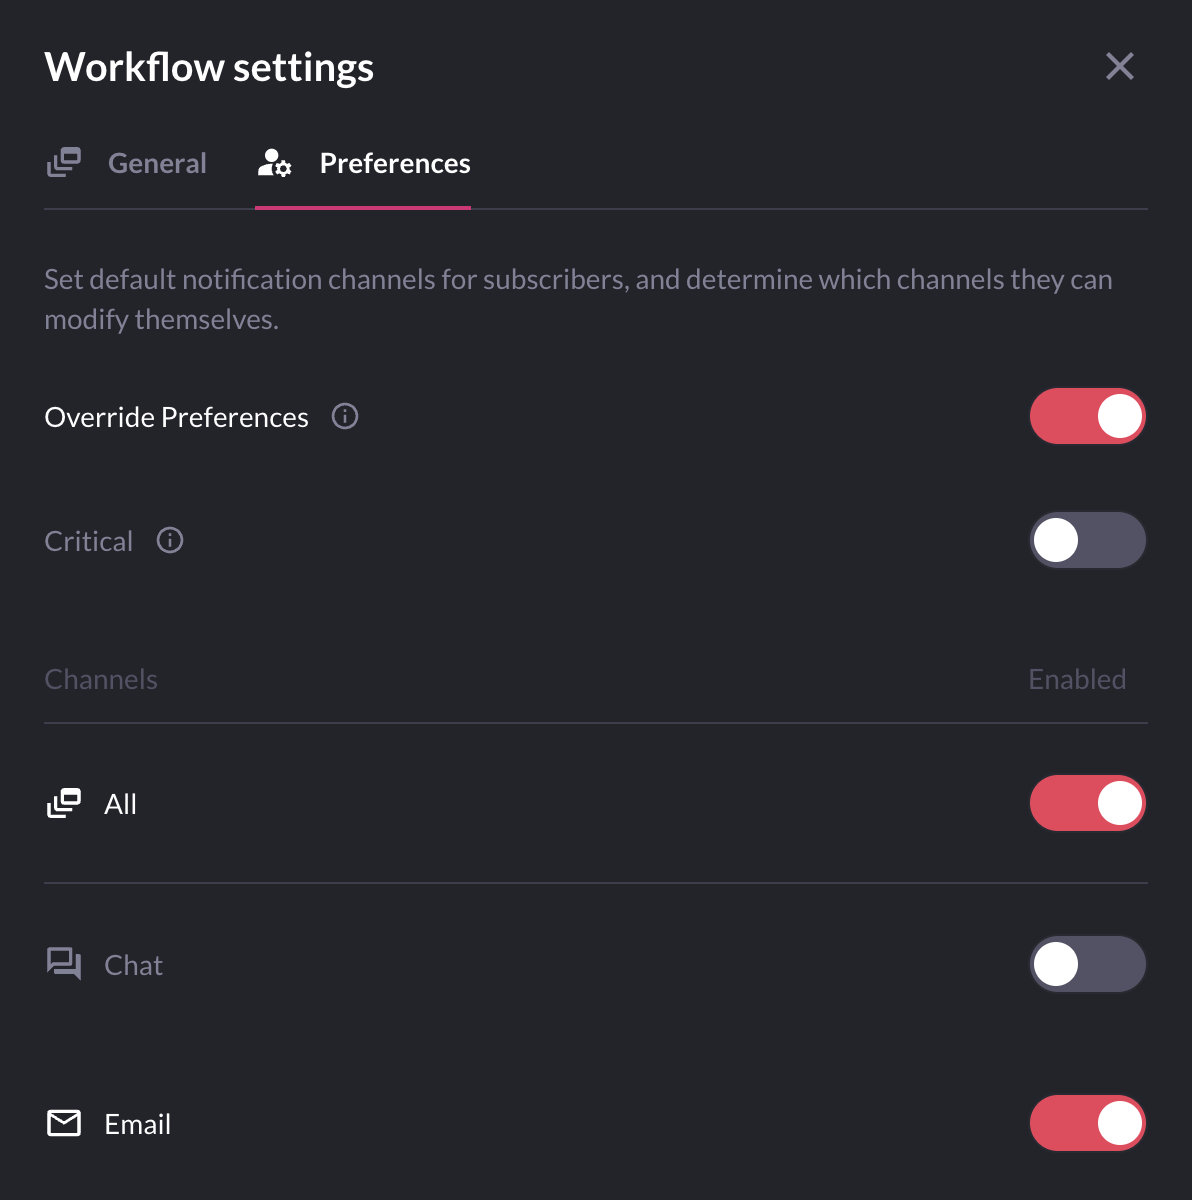Click the Enabled column header

pos(1077,679)
